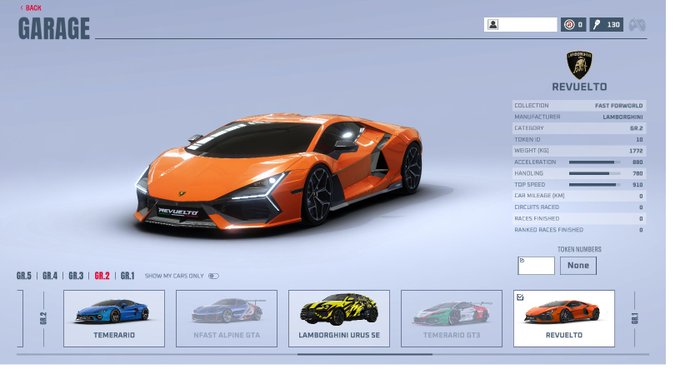Viewport: 680px width, 369px height.
Task: Click the Handling stat bar
Action: pos(595,173)
